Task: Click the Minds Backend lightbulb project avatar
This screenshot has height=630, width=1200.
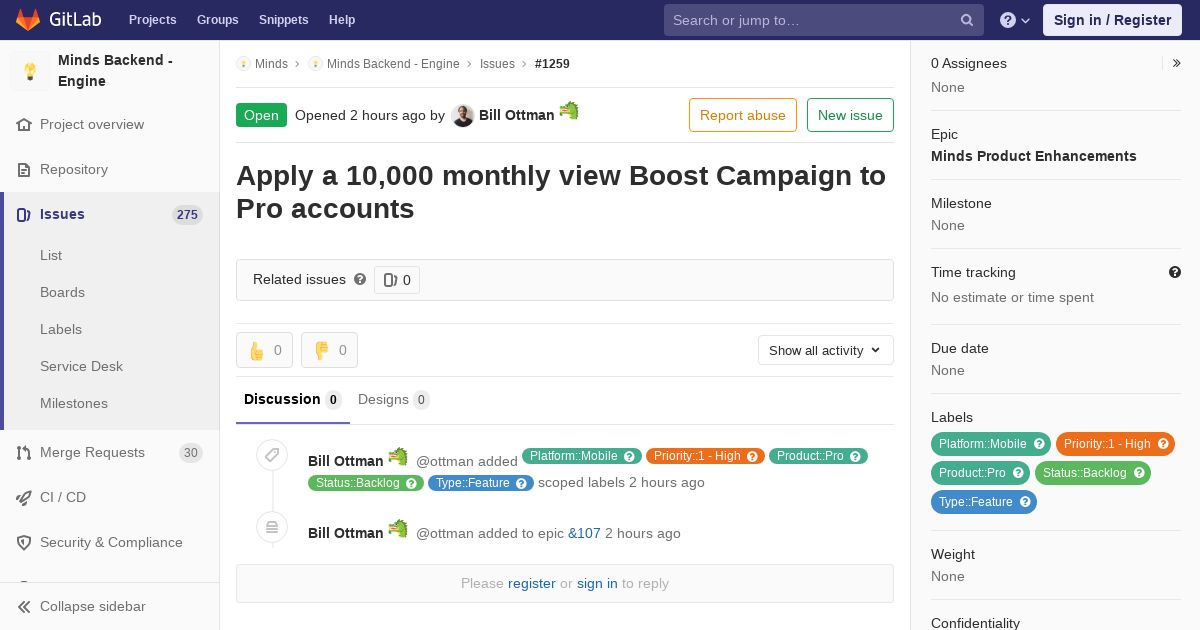Action: pyautogui.click(x=30, y=71)
